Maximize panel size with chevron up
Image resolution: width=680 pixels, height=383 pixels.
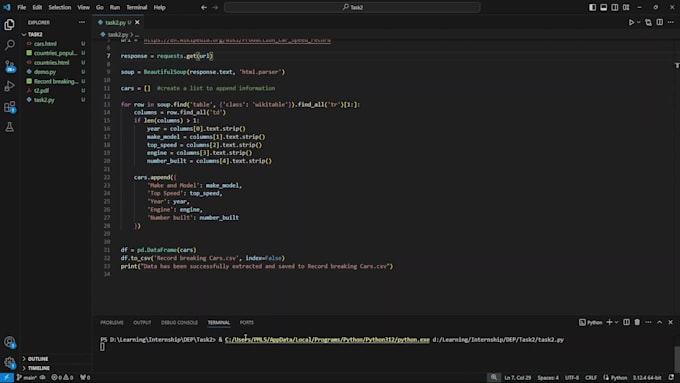pos(660,322)
